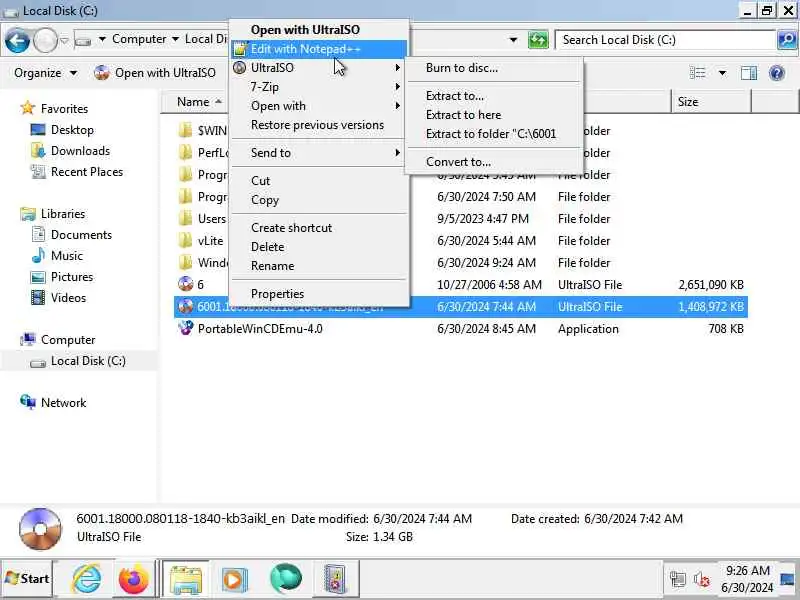Choose Rename from the context menu
This screenshot has height=600, width=800.
tap(319, 266)
